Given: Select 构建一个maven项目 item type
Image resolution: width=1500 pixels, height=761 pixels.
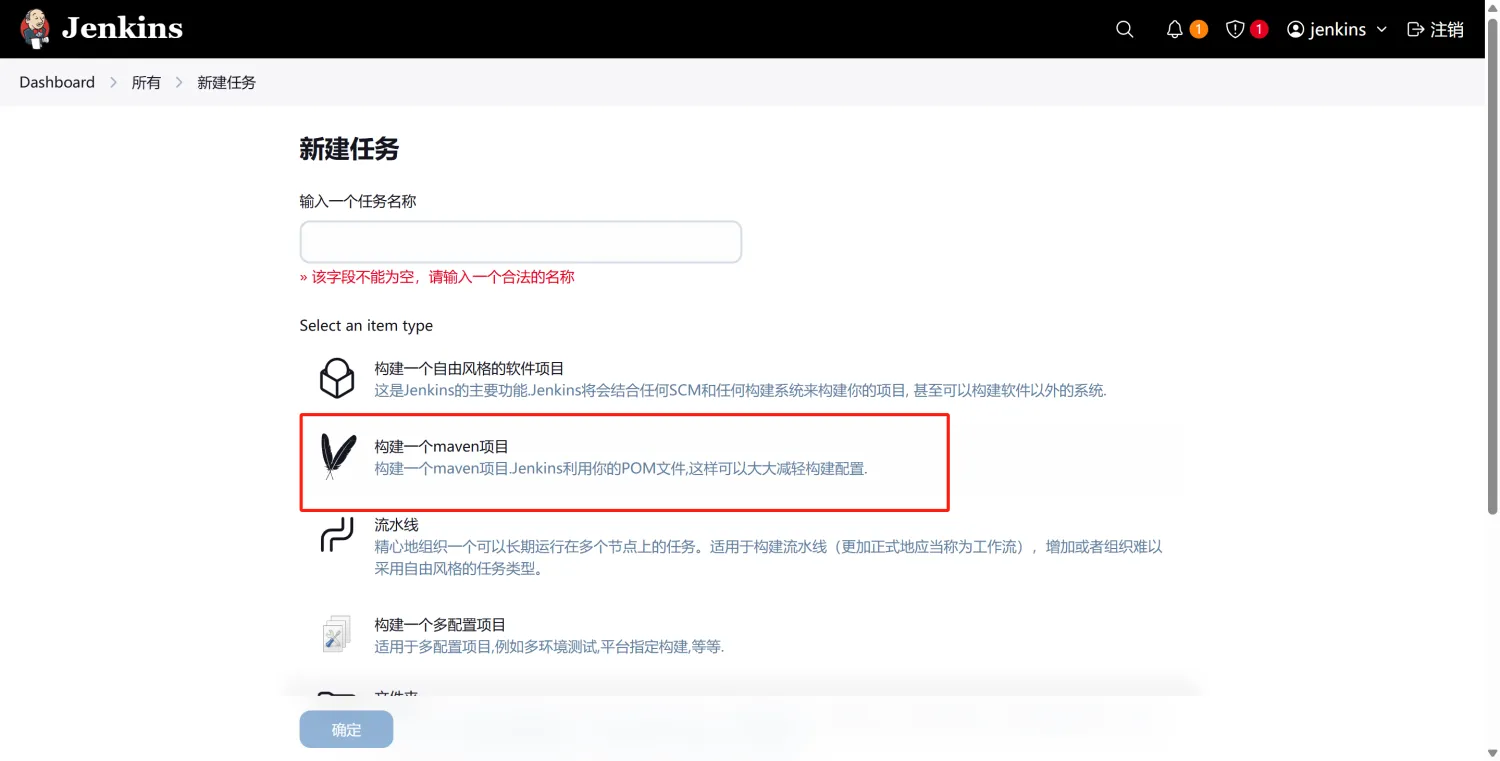Looking at the screenshot, I should [441, 447].
